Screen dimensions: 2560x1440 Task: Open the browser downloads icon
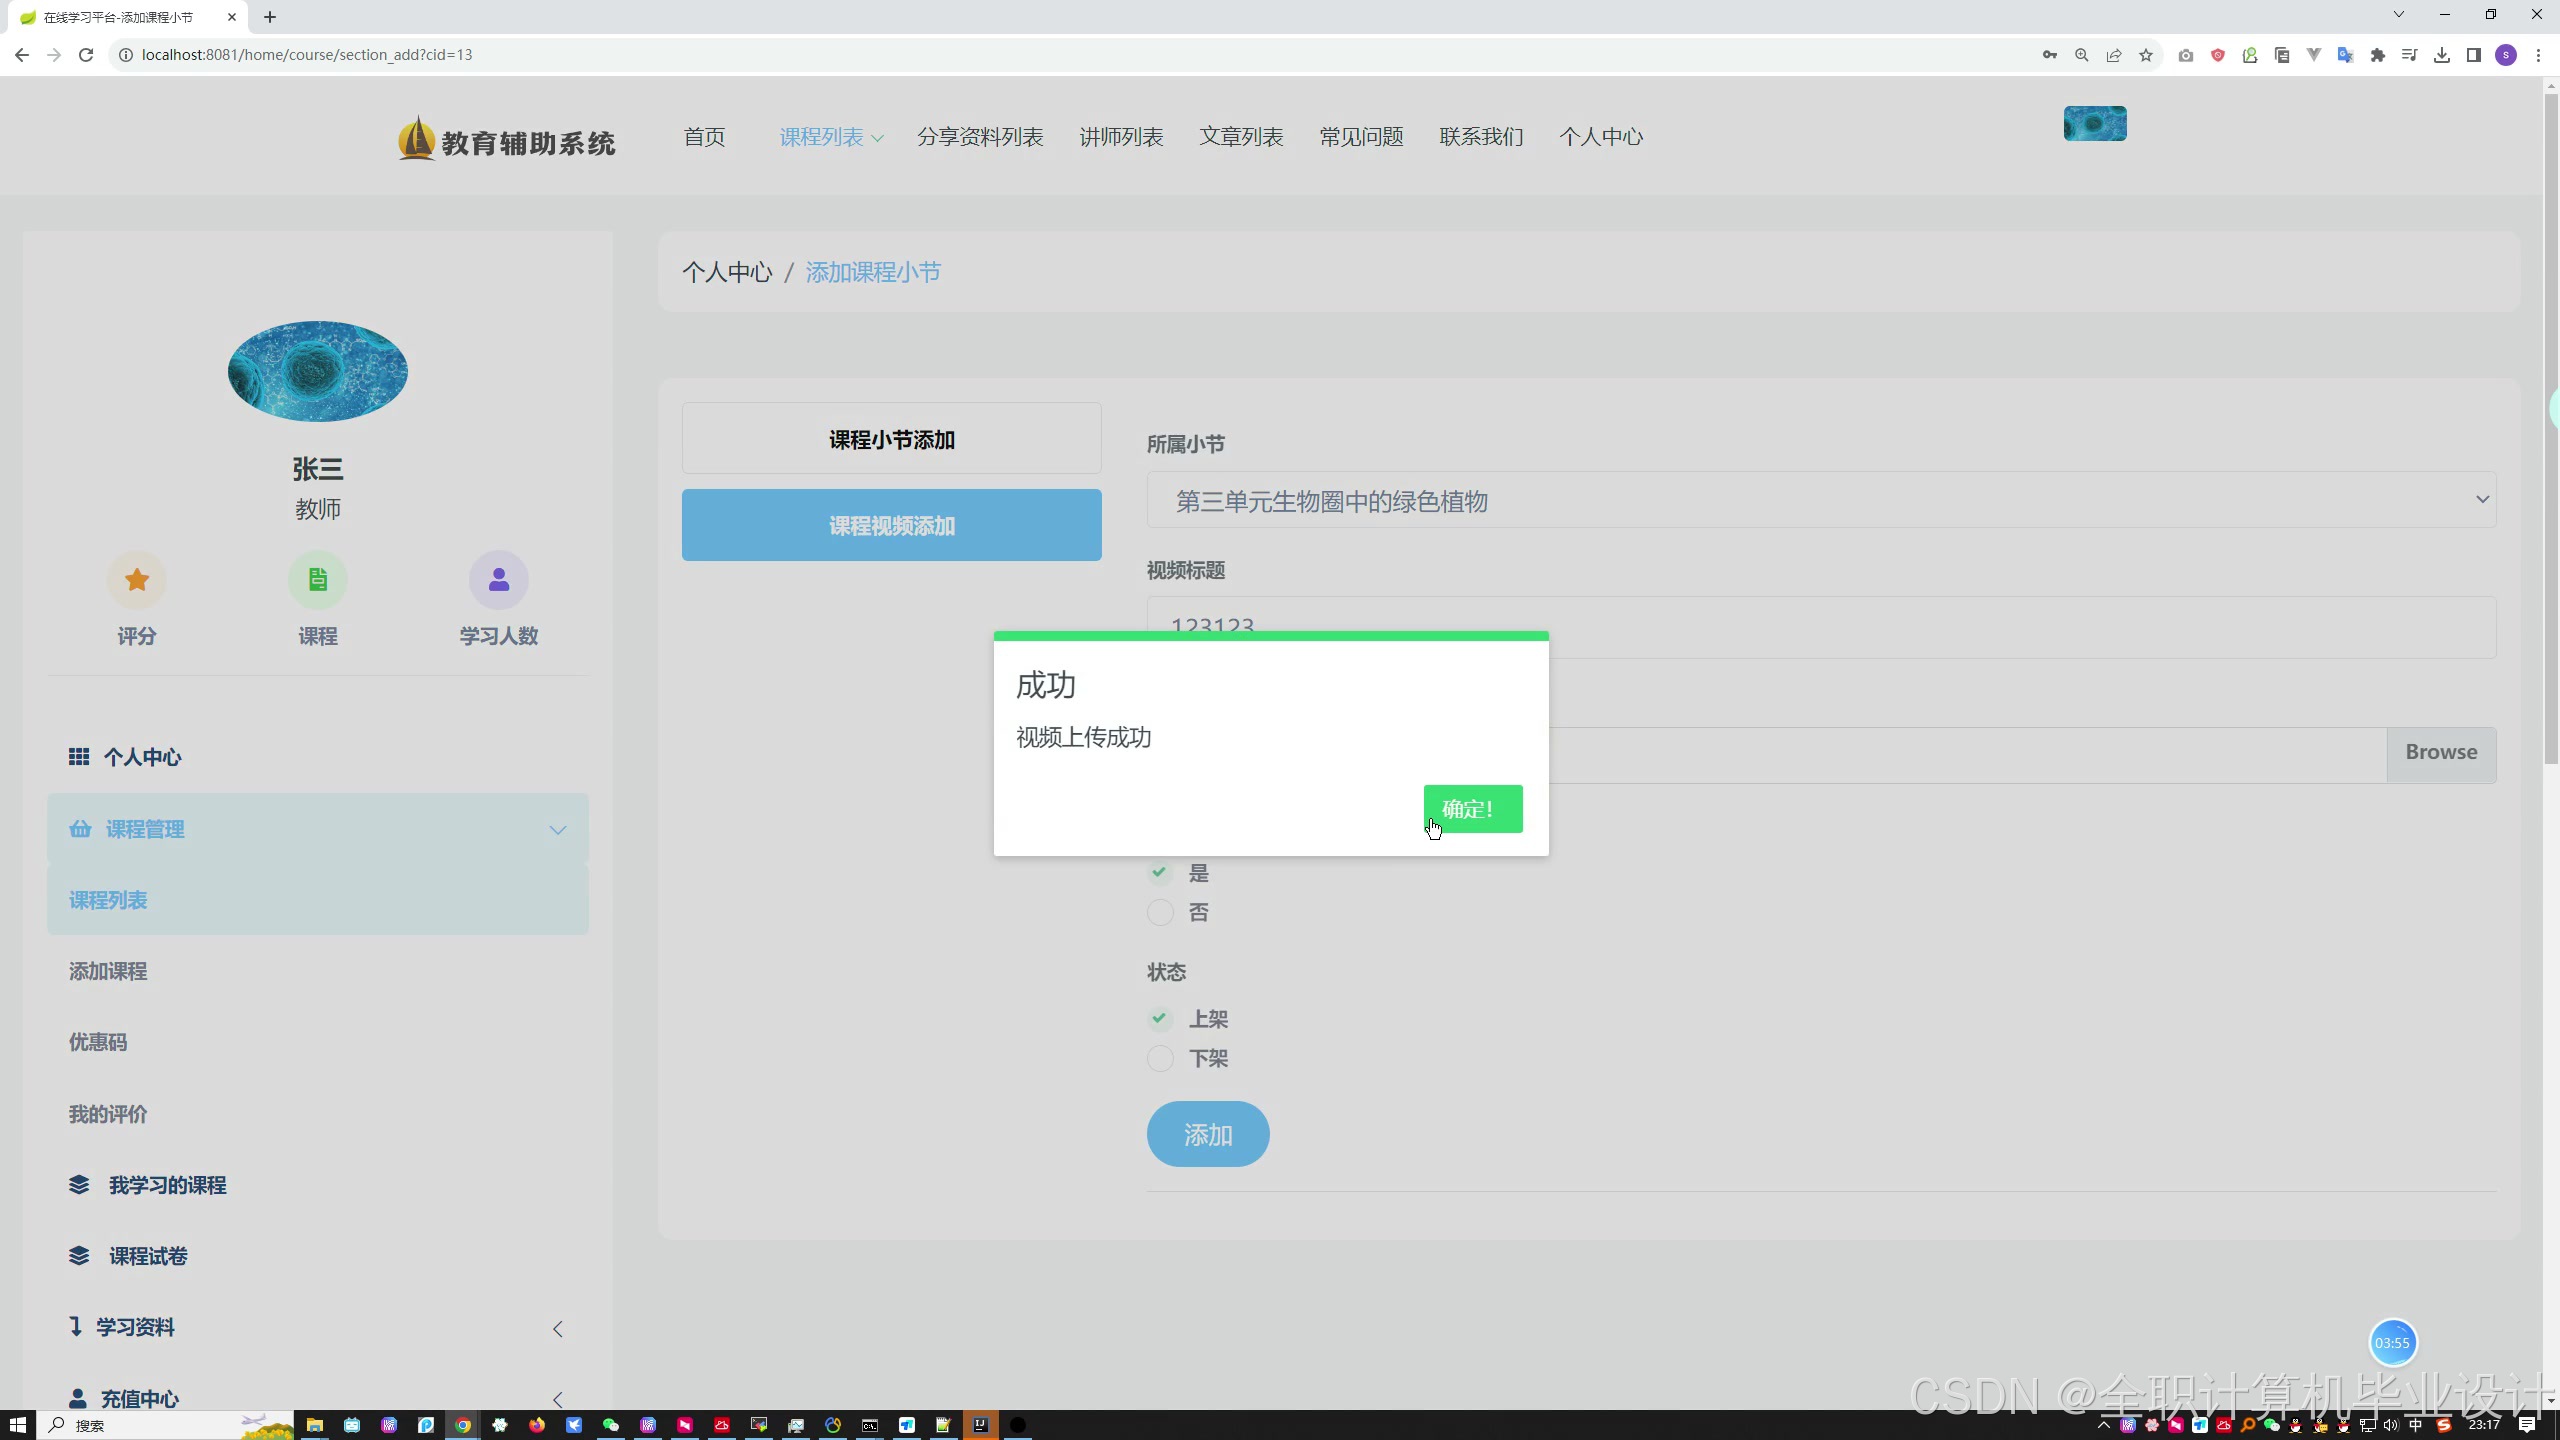(x=2442, y=55)
